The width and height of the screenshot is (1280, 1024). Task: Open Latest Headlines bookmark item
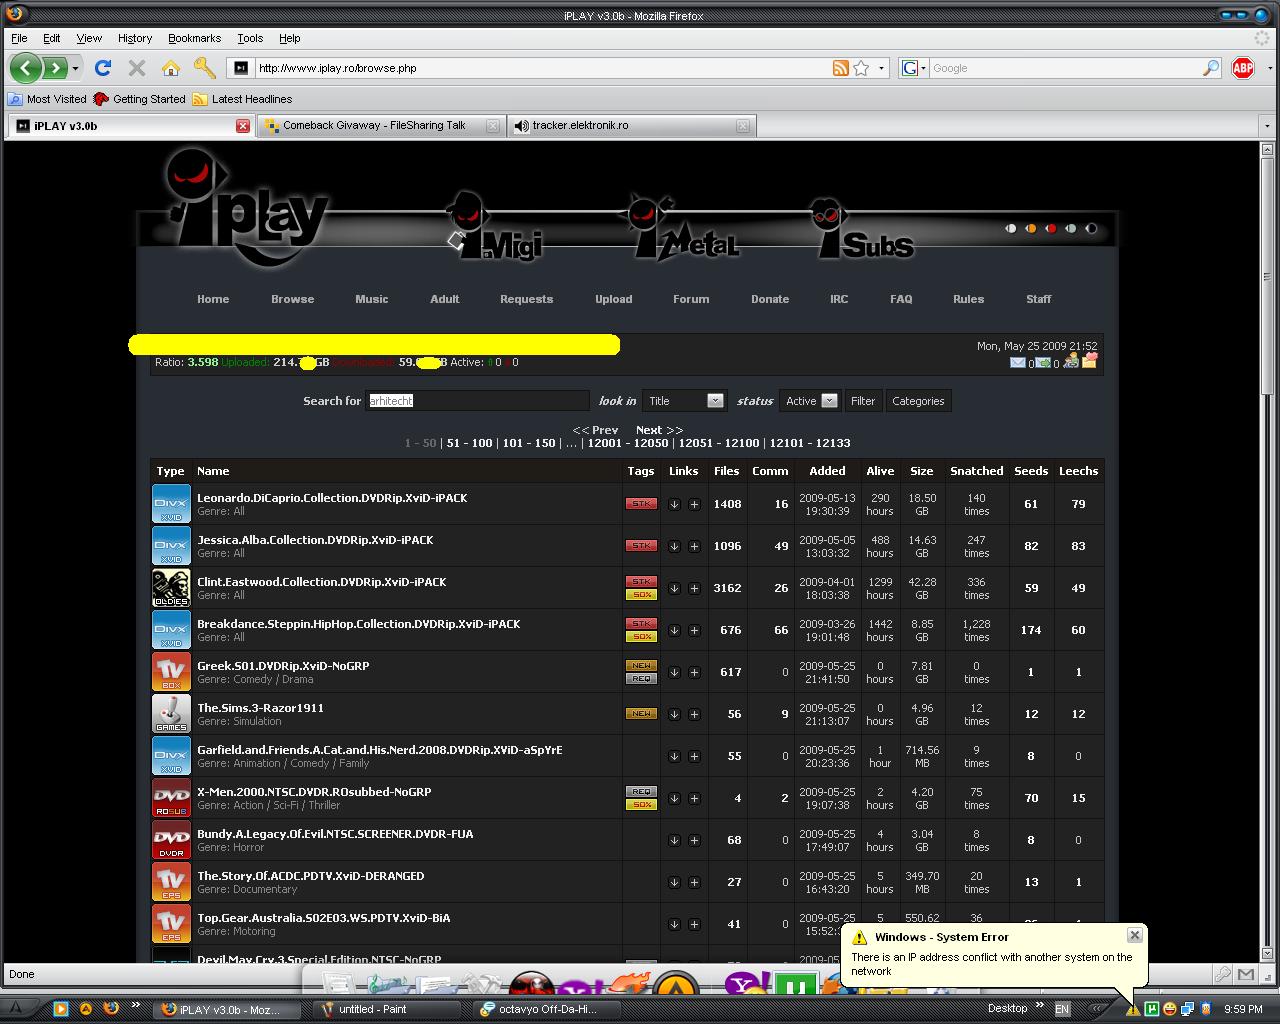click(242, 99)
